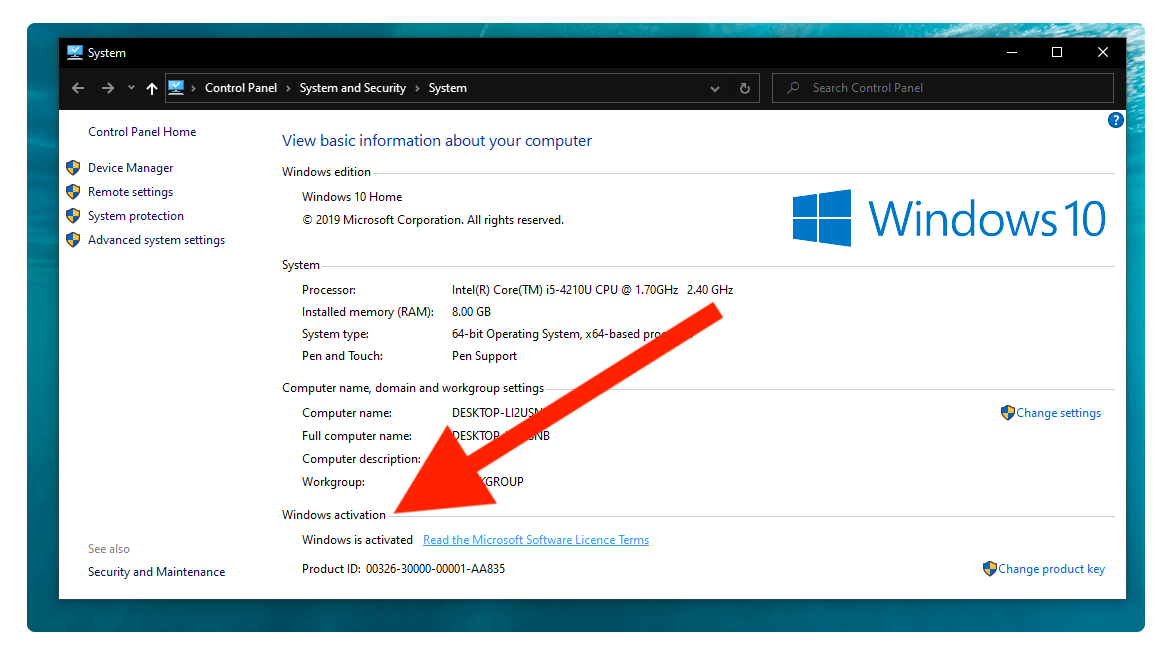Navigate up one level with the up arrow
This screenshot has height=654, width=1172.
click(151, 88)
